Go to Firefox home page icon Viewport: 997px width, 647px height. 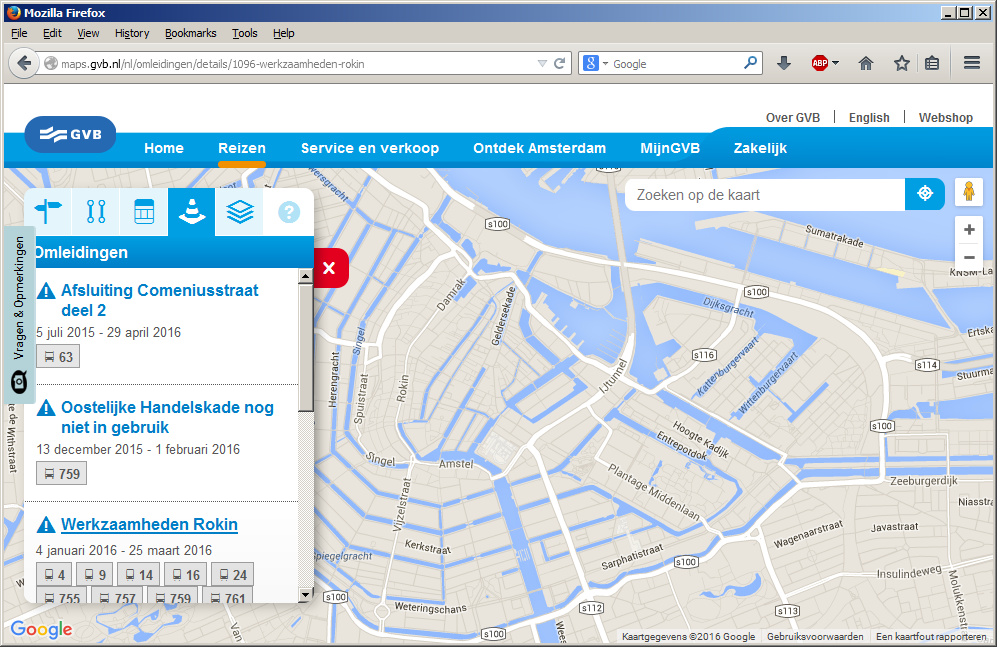(866, 63)
